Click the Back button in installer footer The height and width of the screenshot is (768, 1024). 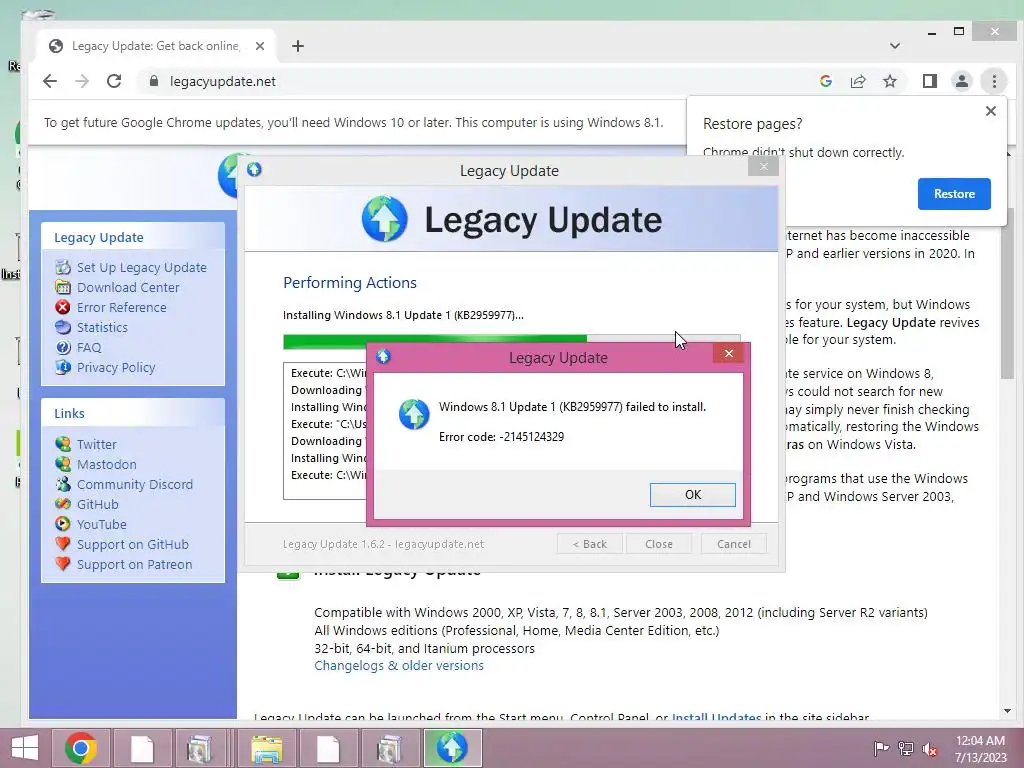589,544
